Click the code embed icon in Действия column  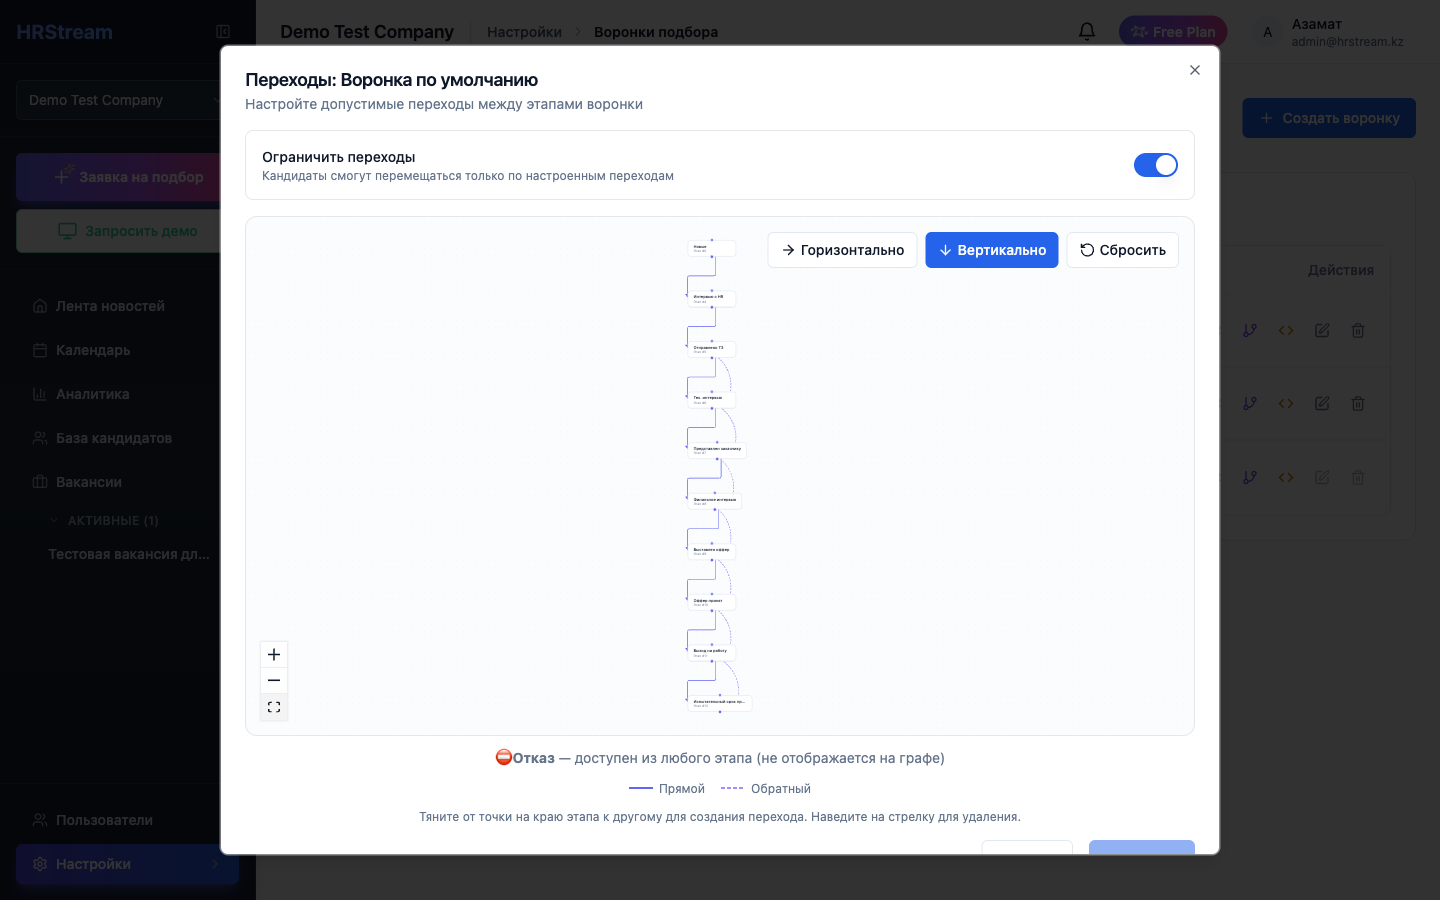[1286, 330]
